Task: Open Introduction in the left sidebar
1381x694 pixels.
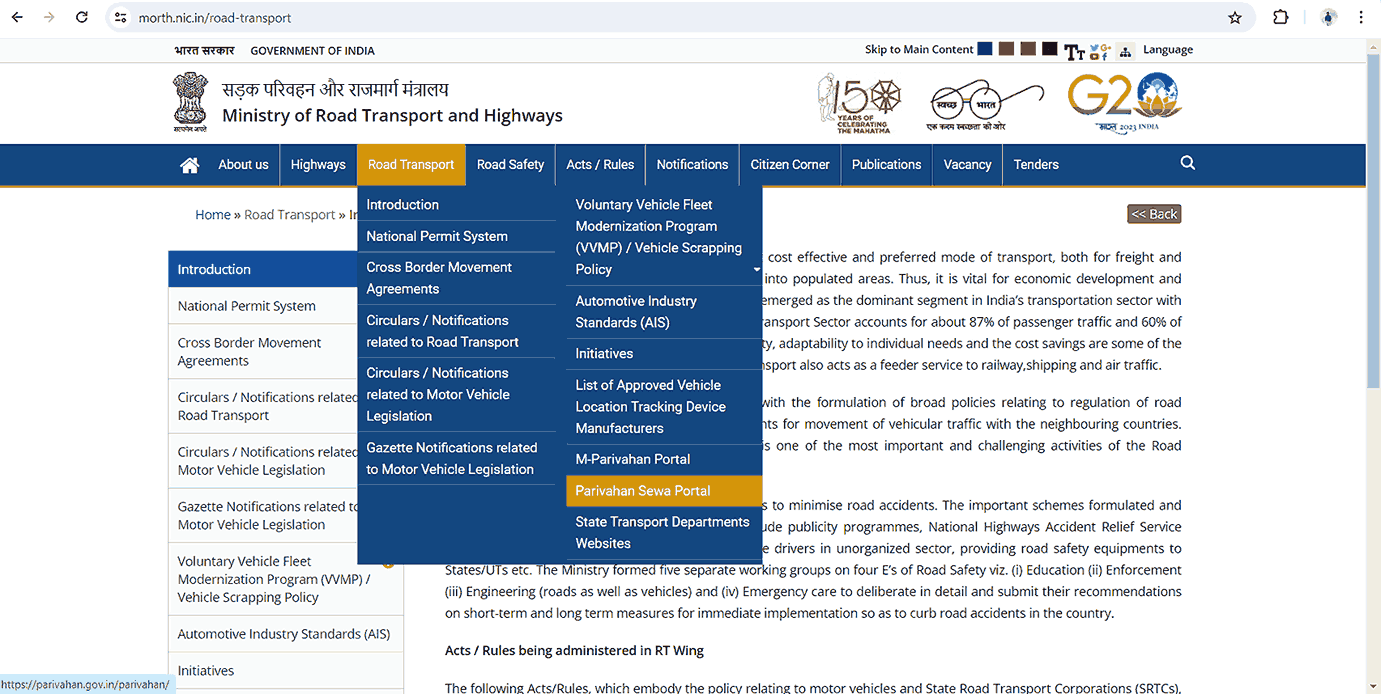Action: [263, 269]
